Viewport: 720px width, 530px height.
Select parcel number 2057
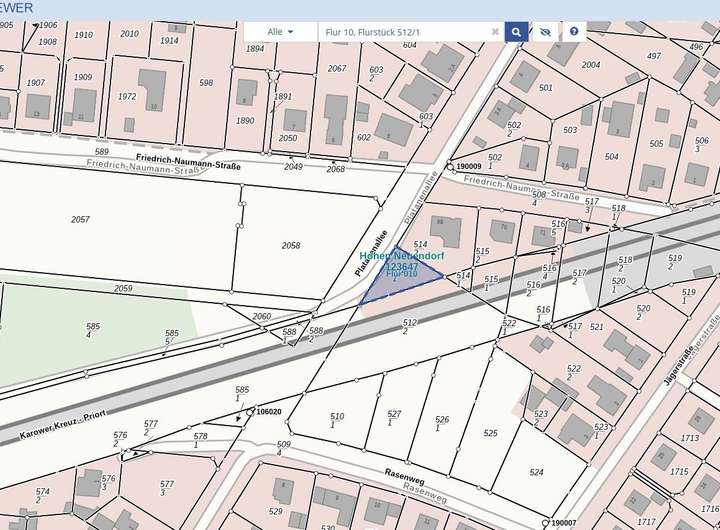point(80,219)
